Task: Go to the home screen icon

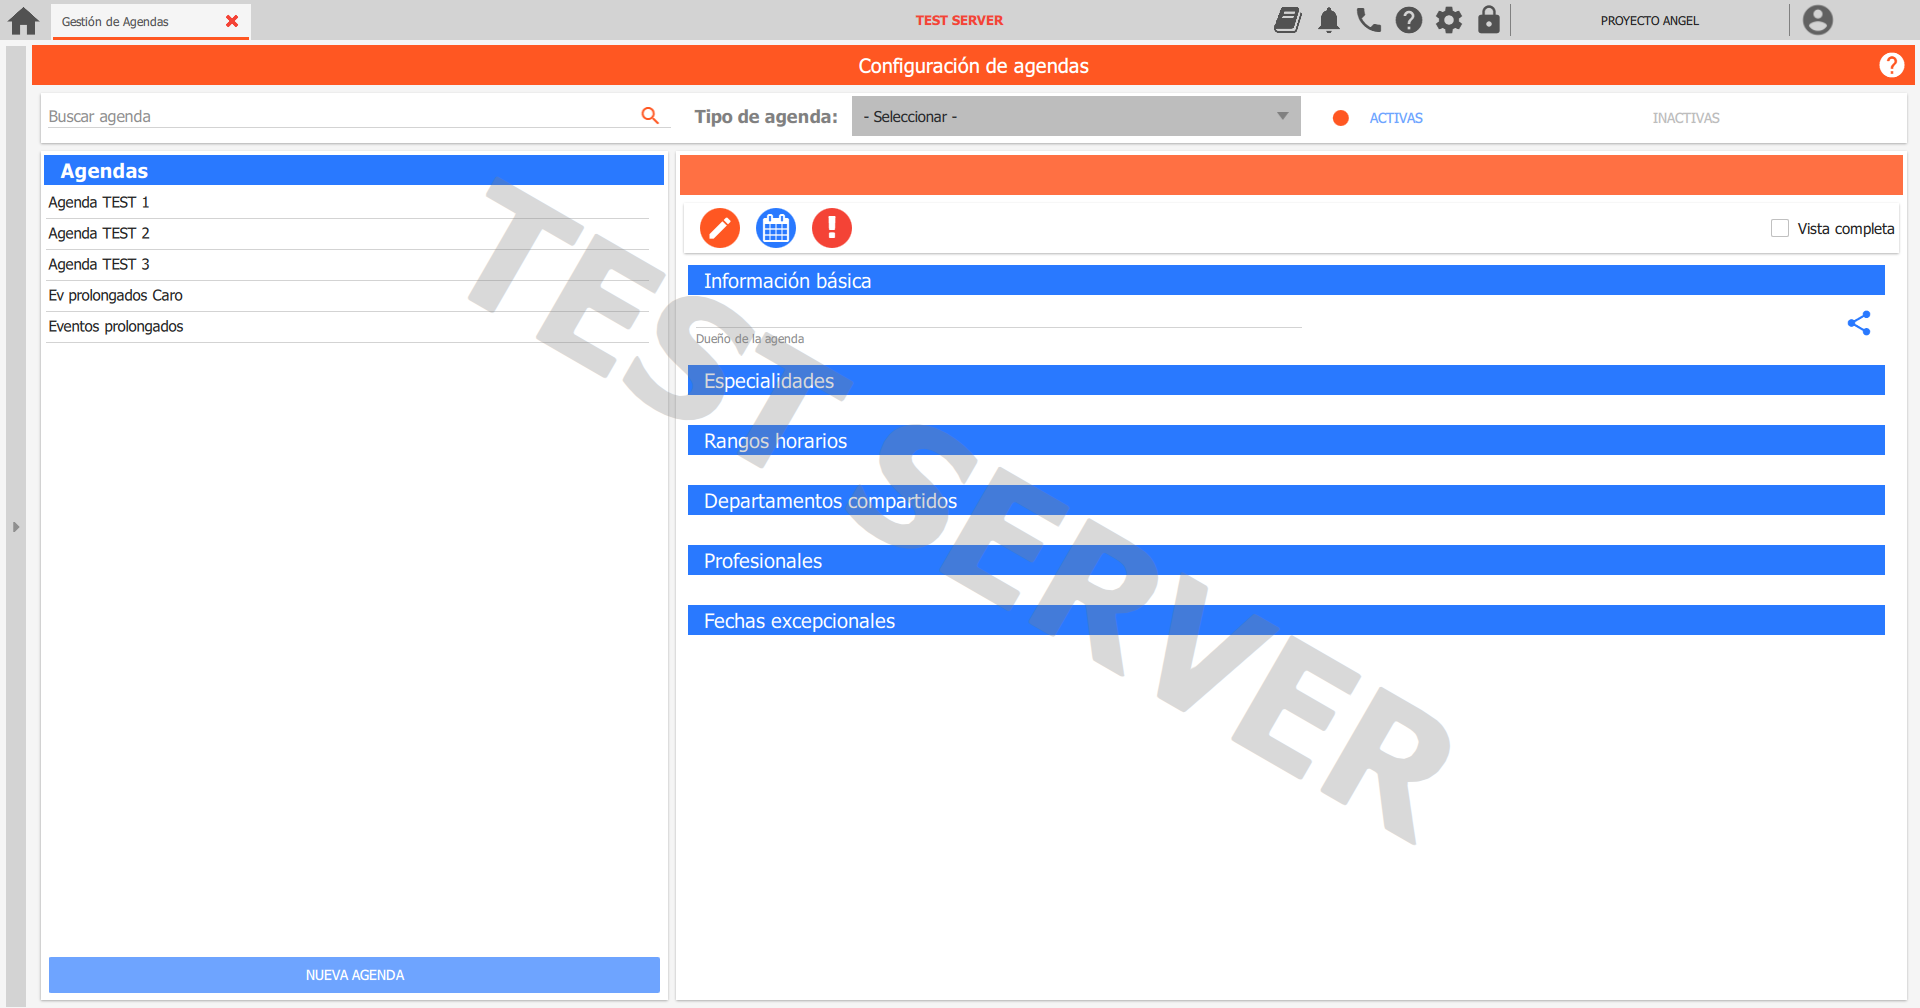Action: (23, 21)
